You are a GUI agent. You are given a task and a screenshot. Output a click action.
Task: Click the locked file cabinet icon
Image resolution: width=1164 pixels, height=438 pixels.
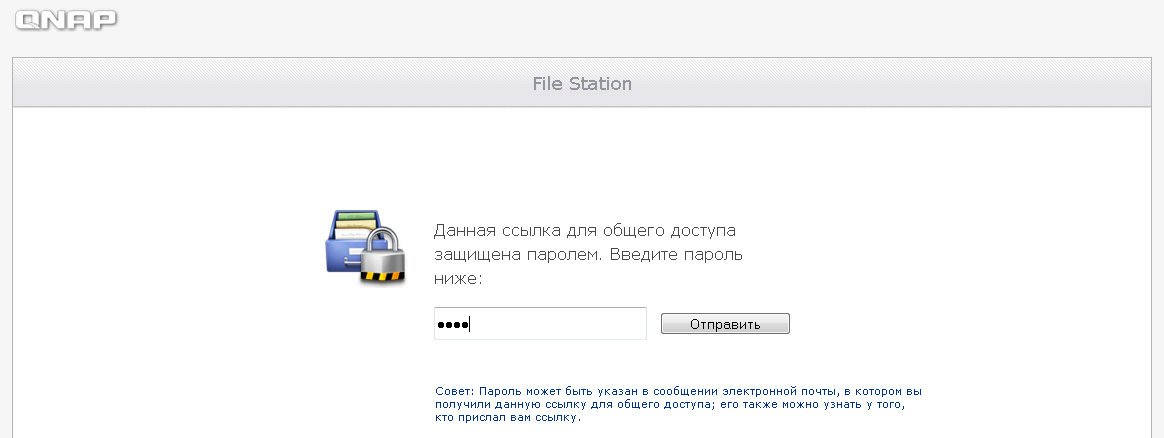[x=366, y=246]
